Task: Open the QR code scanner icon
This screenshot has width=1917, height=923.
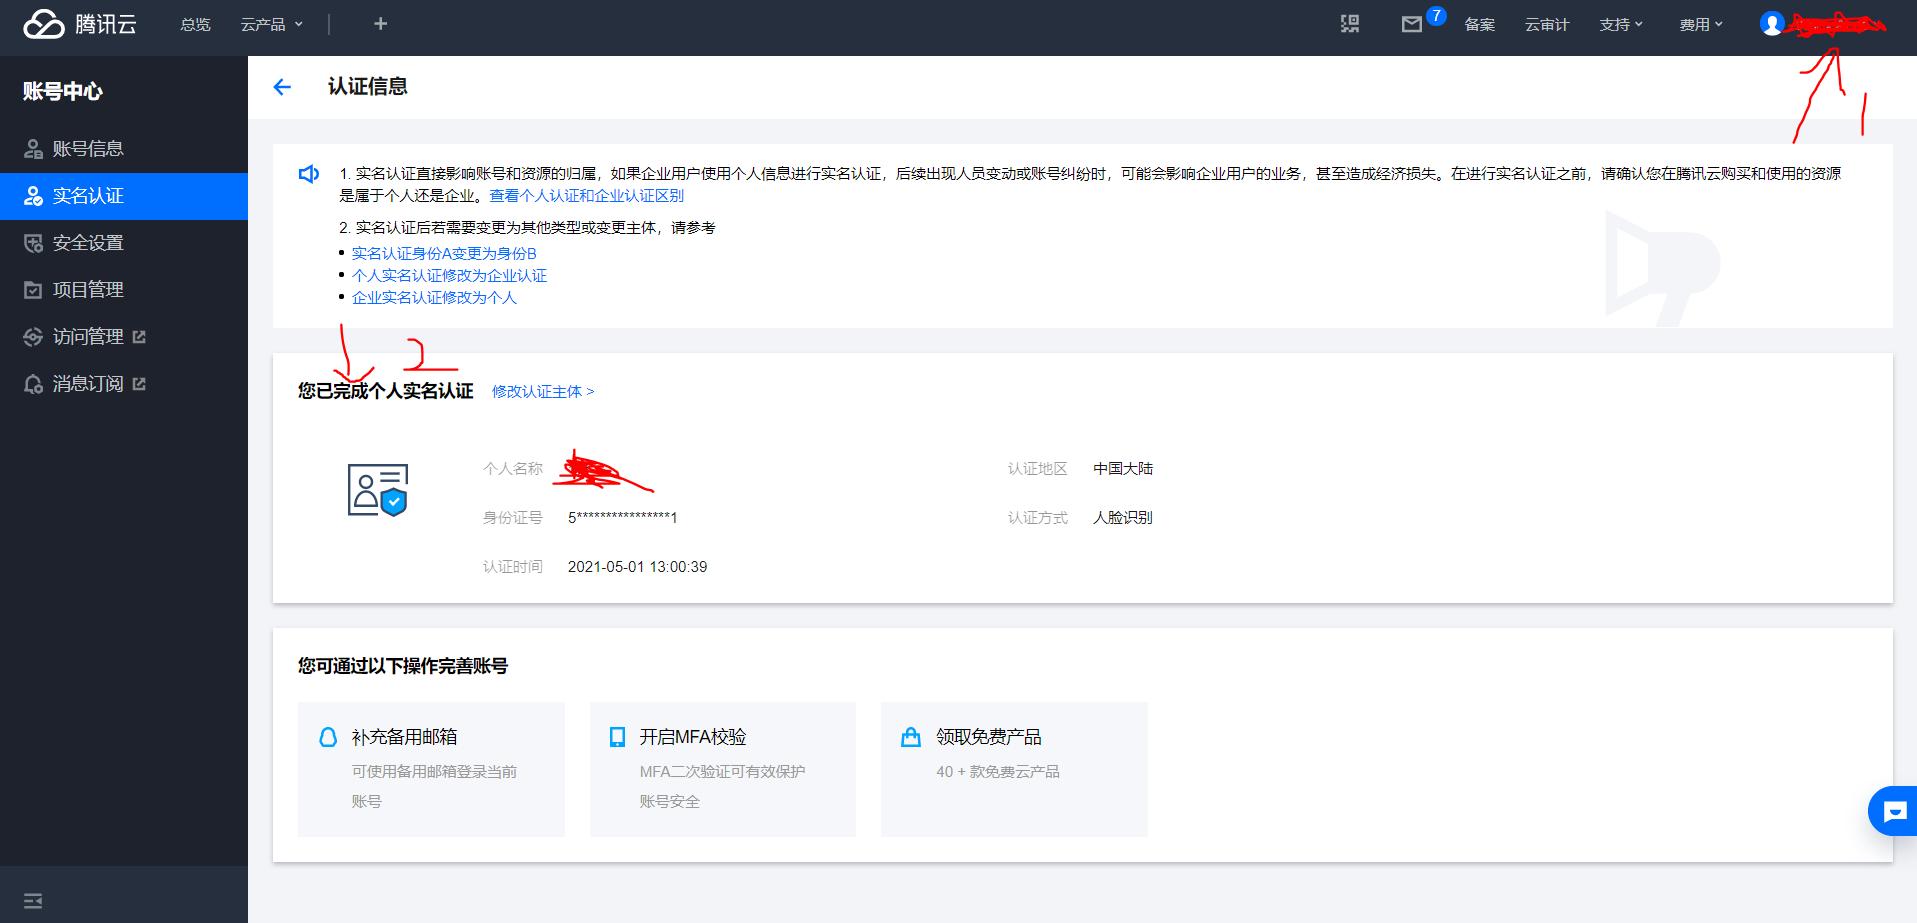Action: point(1350,24)
